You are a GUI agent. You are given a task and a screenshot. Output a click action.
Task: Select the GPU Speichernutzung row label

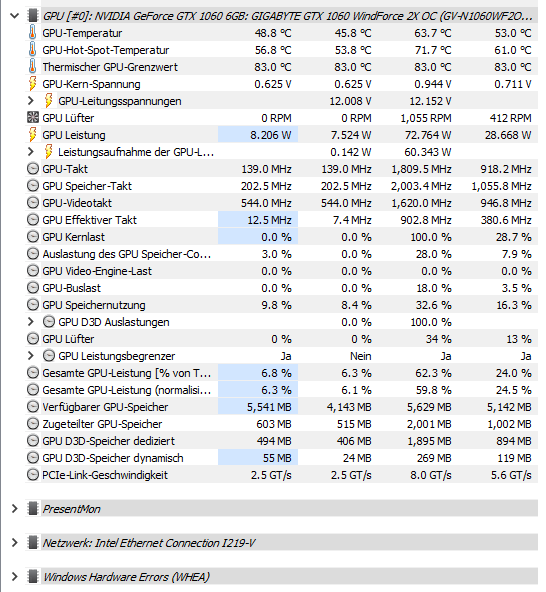[x=94, y=305]
